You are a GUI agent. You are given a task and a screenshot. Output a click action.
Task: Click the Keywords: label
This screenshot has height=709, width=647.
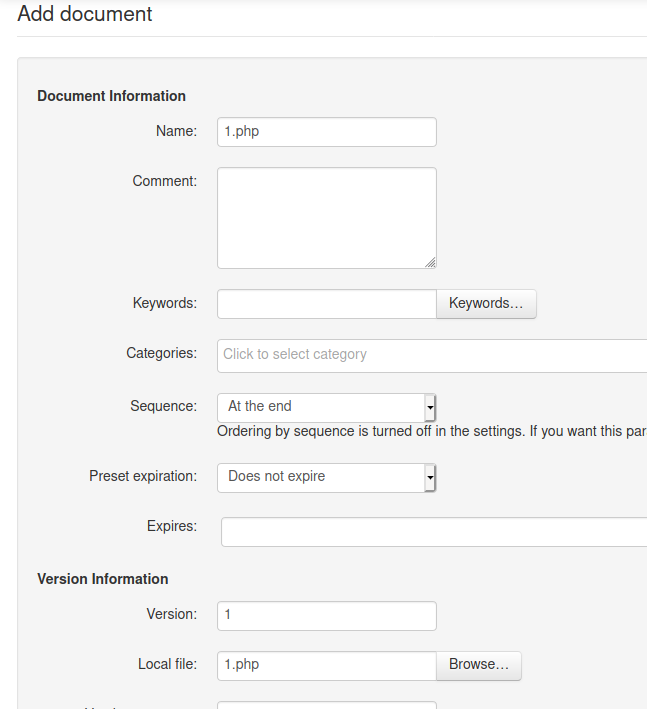tap(165, 303)
